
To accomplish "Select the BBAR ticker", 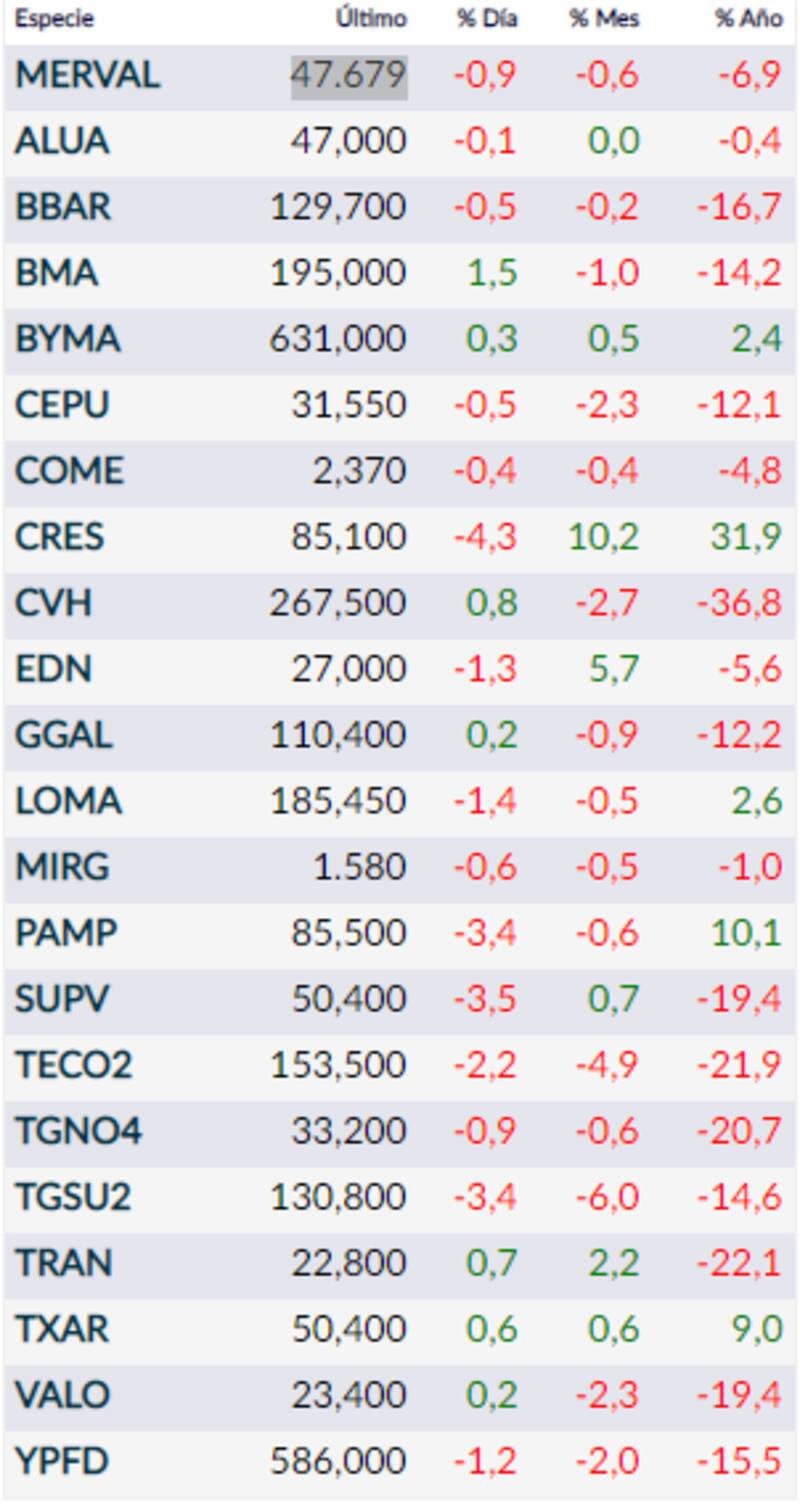I will [x=63, y=208].
